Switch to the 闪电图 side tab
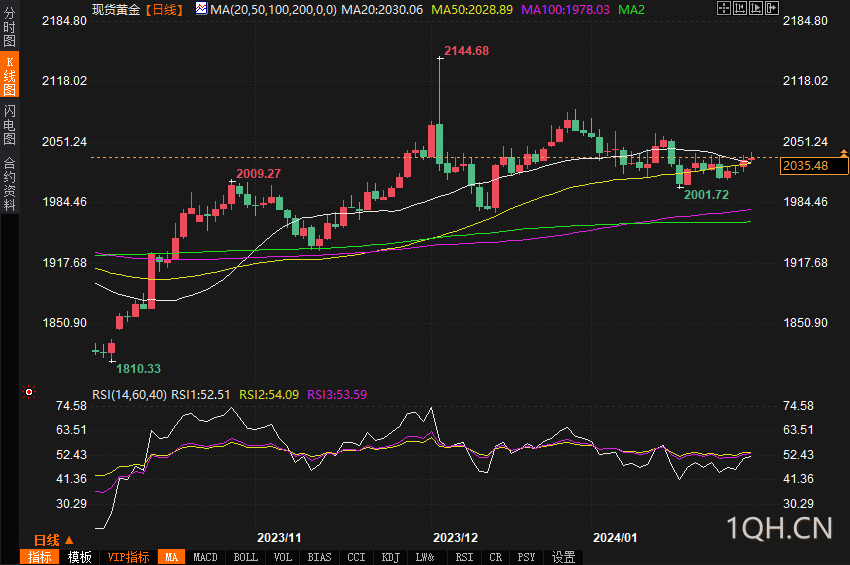The image size is (850, 565). (x=9, y=124)
